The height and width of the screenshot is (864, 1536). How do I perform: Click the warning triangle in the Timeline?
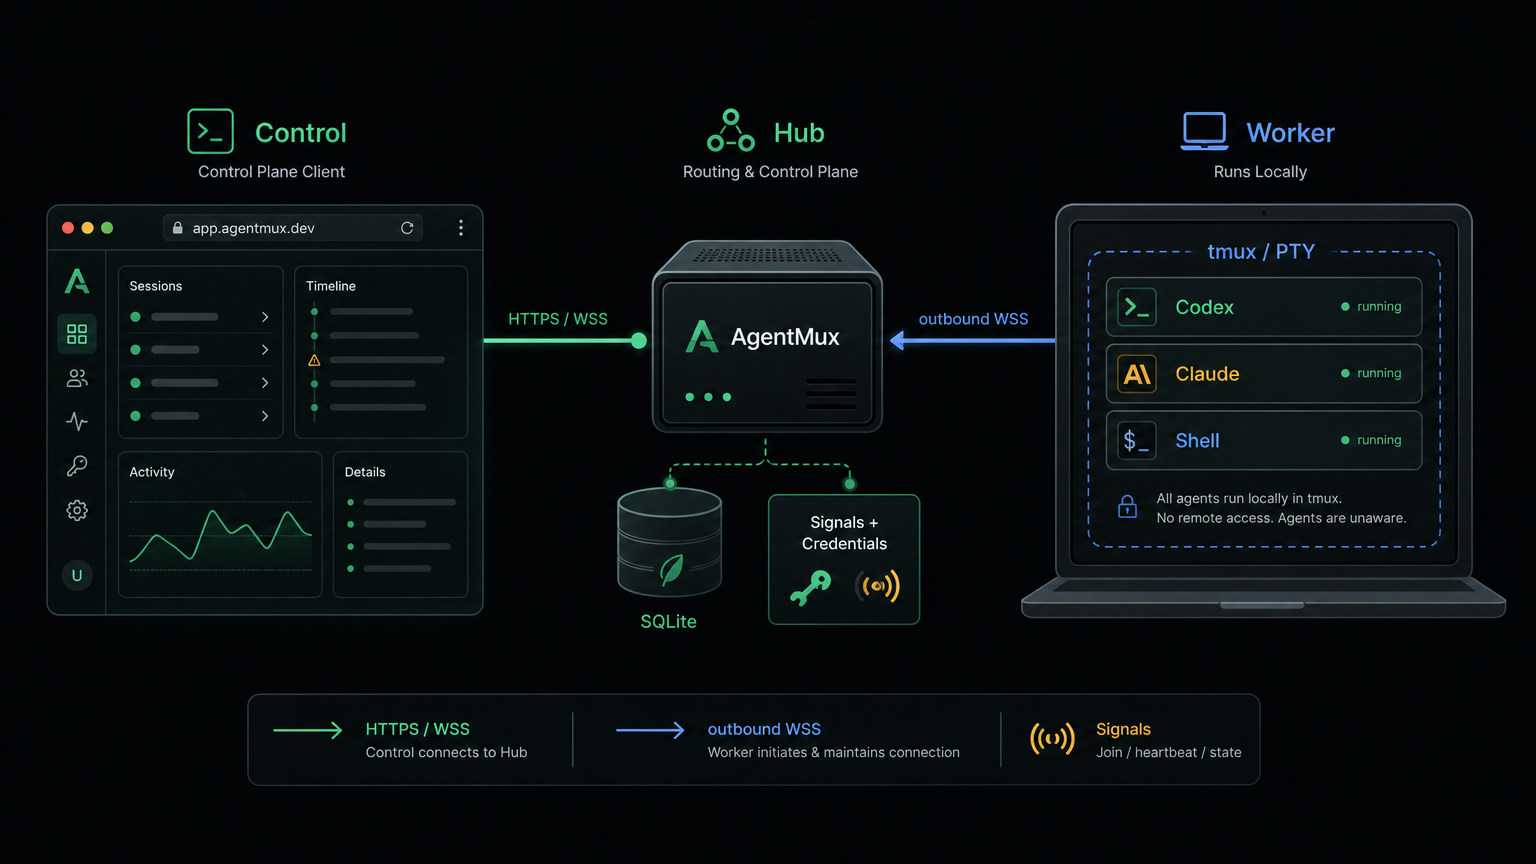(314, 360)
